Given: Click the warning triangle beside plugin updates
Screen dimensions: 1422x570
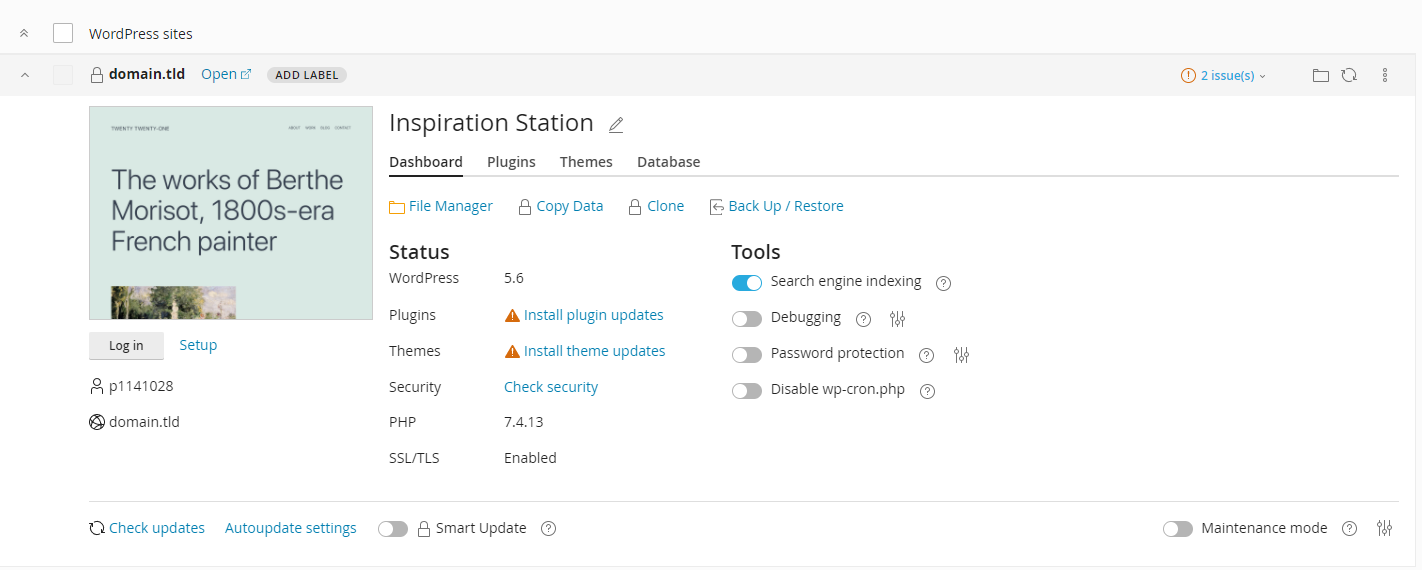Looking at the screenshot, I should point(512,315).
